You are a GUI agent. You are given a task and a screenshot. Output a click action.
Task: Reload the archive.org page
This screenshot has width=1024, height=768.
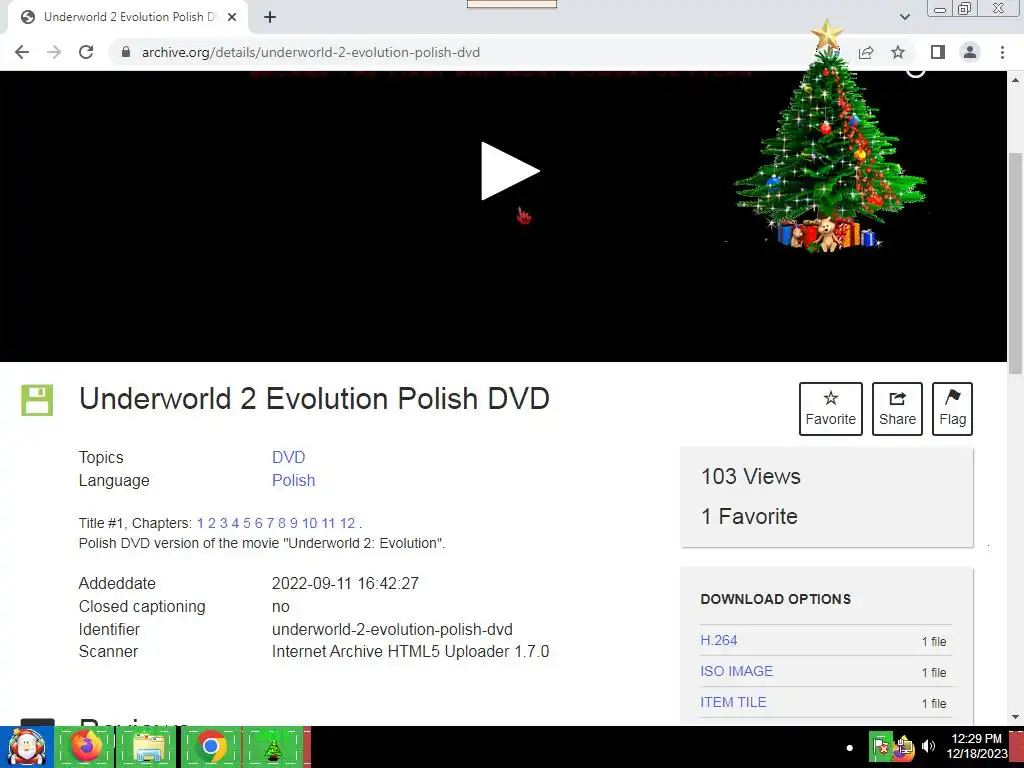tap(86, 52)
